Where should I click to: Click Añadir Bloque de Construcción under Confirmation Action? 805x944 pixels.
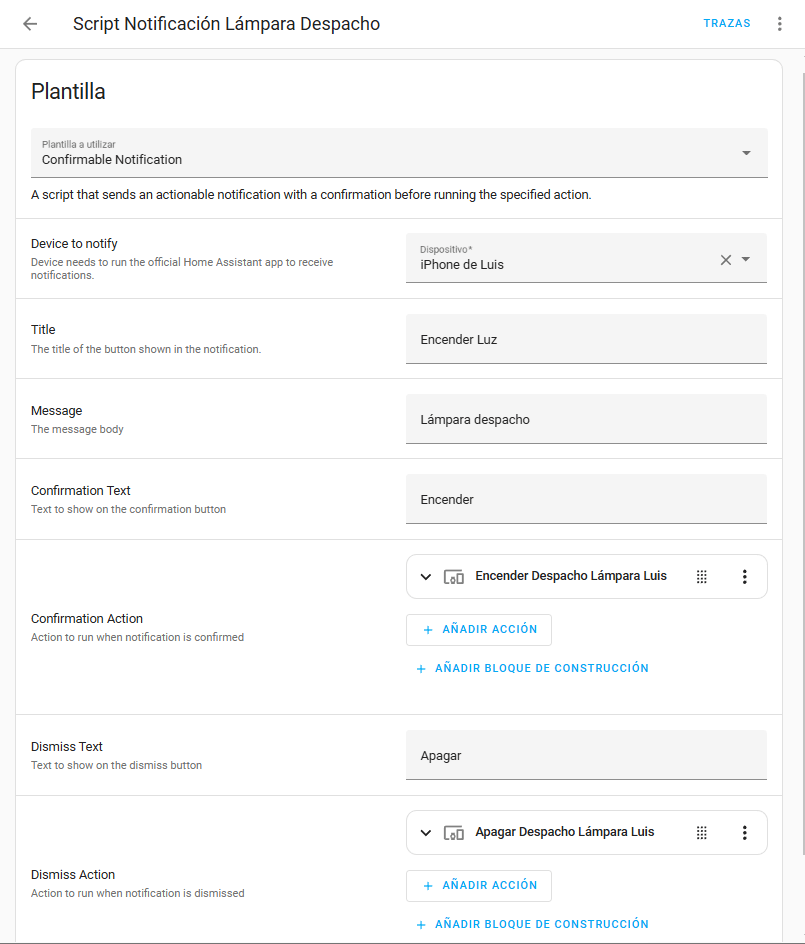pos(532,668)
